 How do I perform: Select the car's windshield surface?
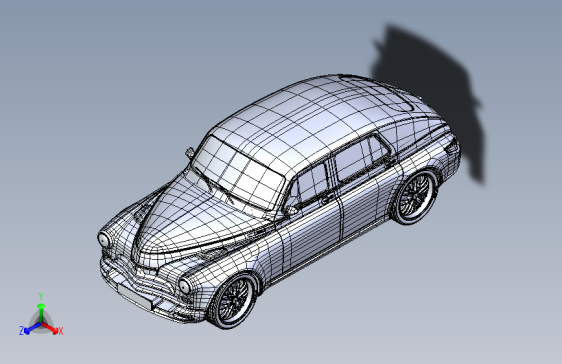[238, 173]
